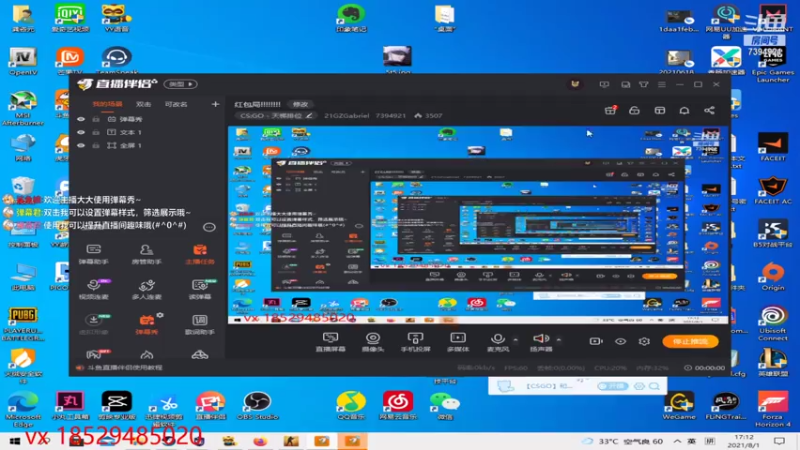The height and width of the screenshot is (450, 800).
Task: Select the 全屏 1 layer row
Action: pyautogui.click(x=146, y=145)
